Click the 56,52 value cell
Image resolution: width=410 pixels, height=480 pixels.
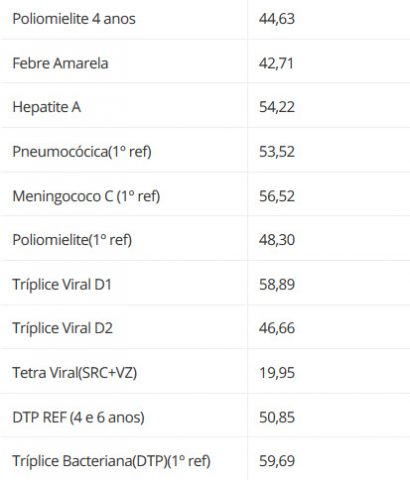point(277,196)
